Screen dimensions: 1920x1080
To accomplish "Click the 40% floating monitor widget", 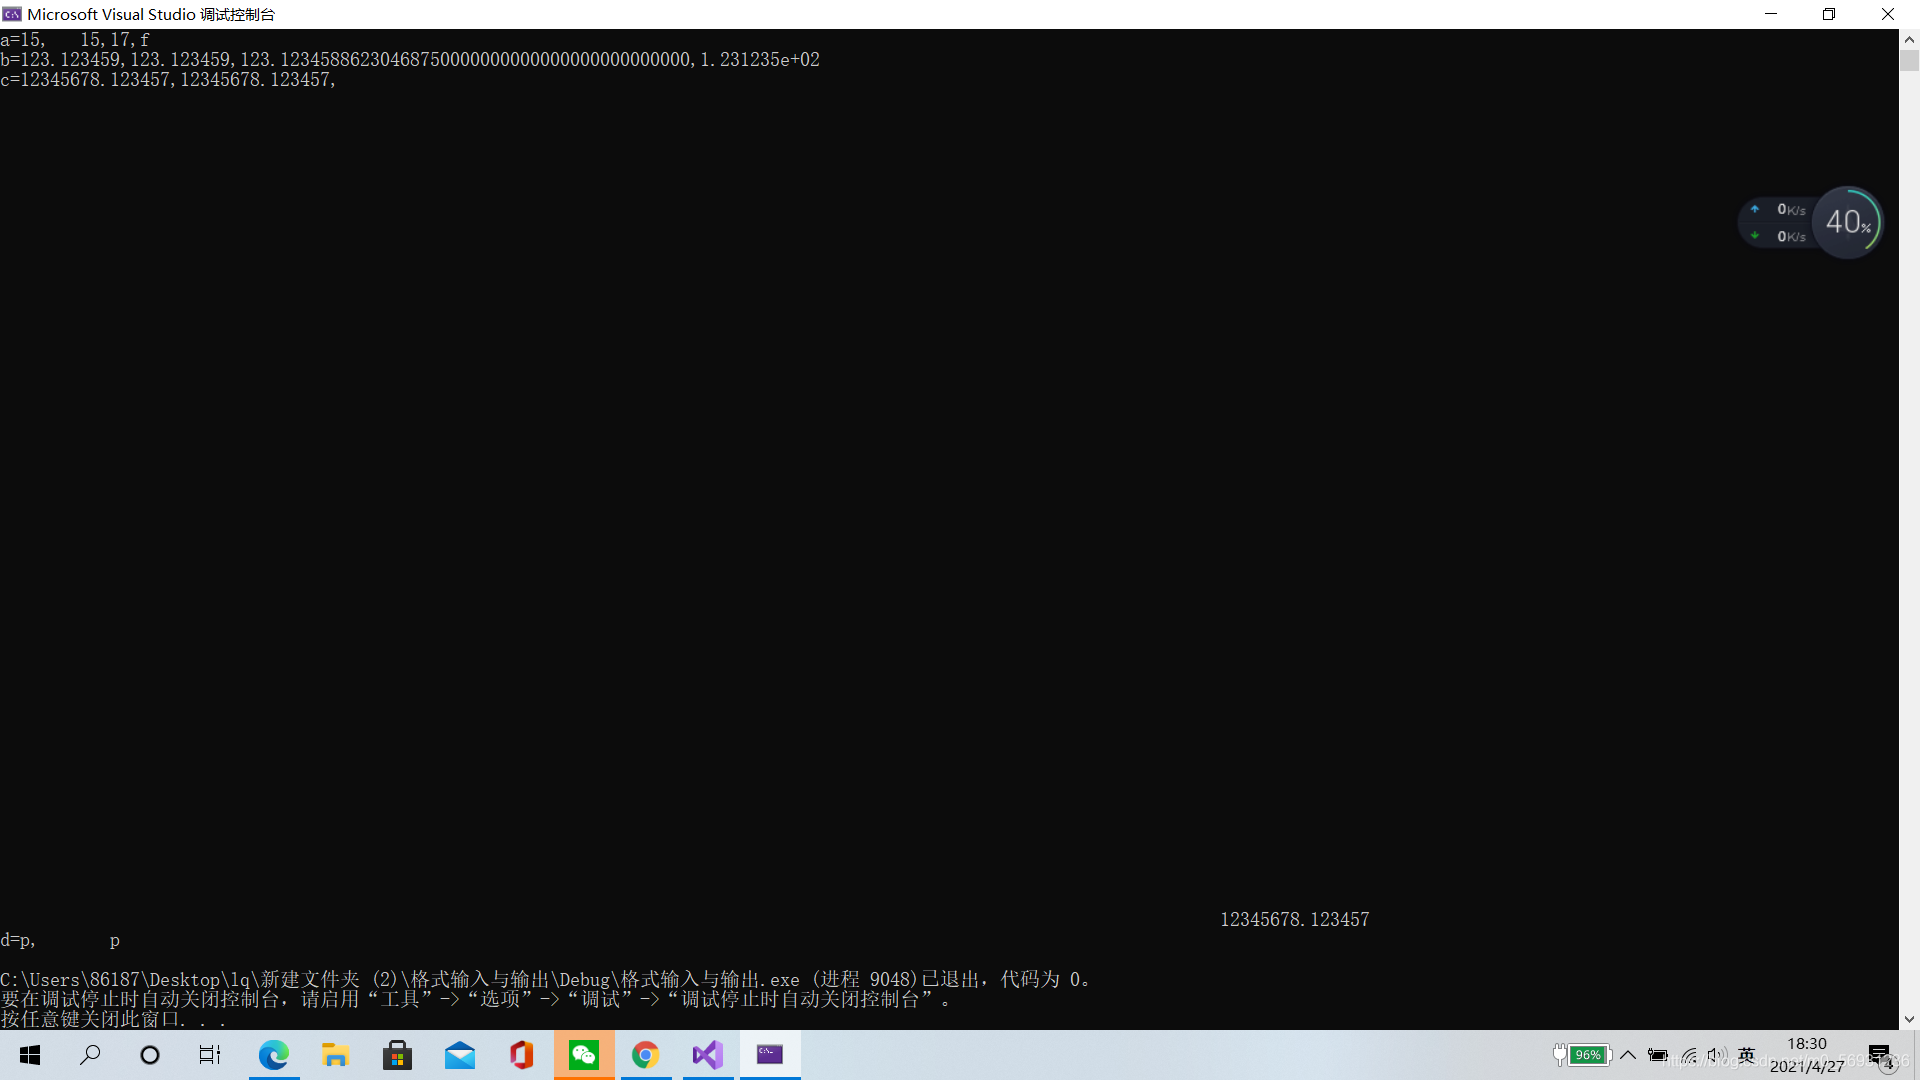I will coord(1848,222).
